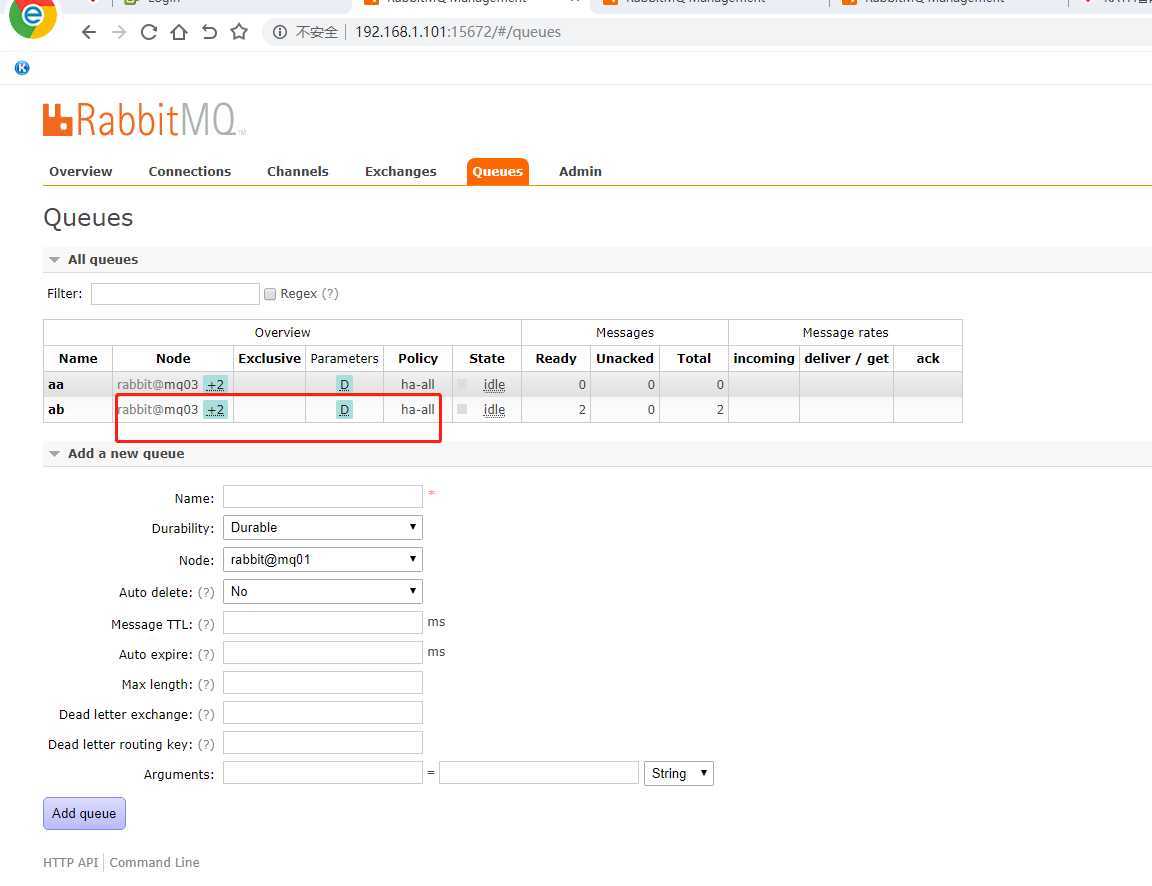The image size is (1152, 886).
Task: Click the ha-all policy in row ab
Action: pyautogui.click(x=417, y=409)
